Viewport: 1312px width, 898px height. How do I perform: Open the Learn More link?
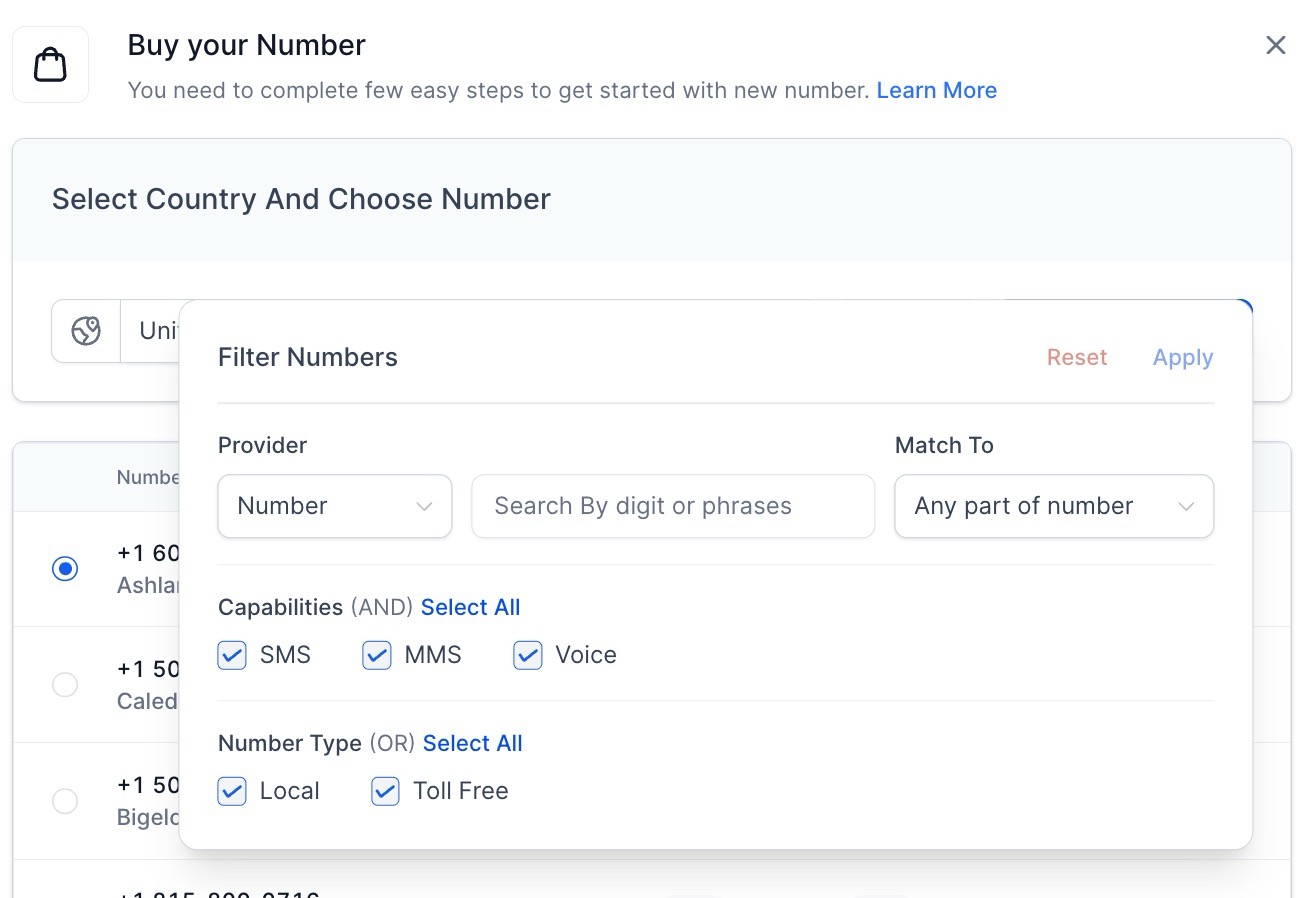(936, 90)
